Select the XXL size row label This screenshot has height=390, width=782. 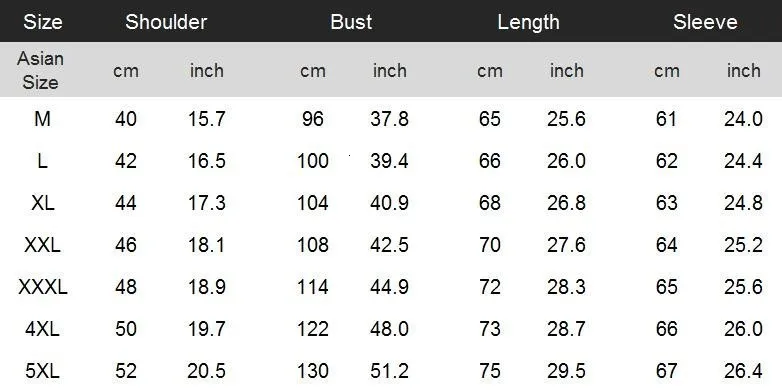[42, 245]
